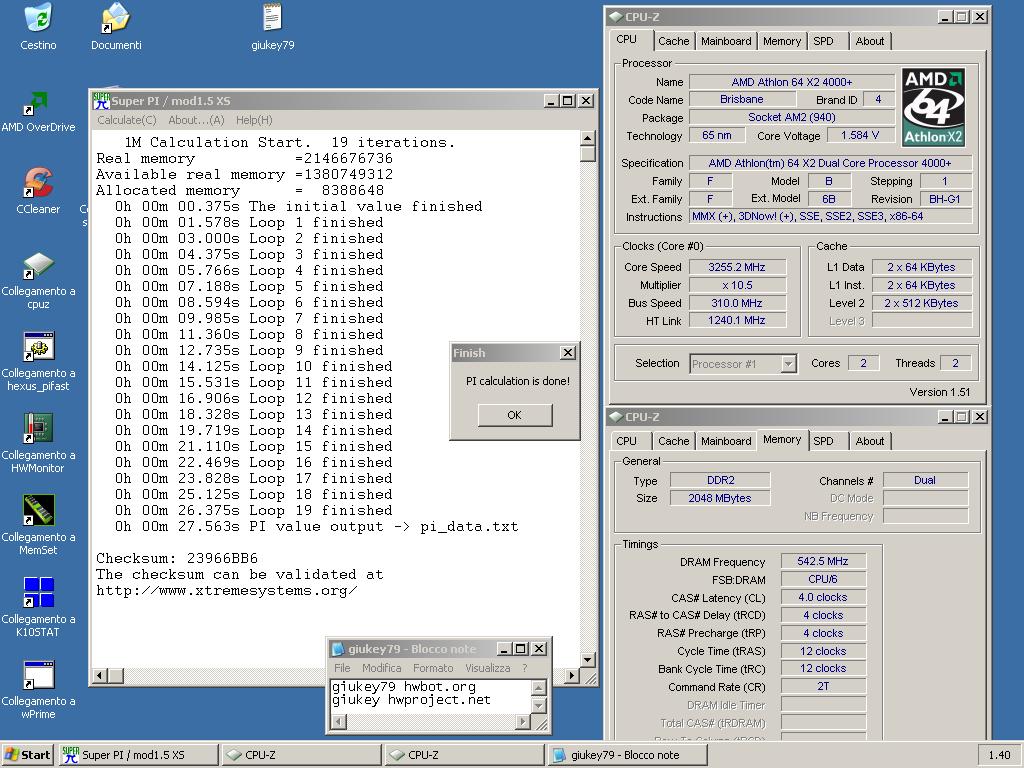Click Blocco note horizontal scroll right arrow
Screen dimensions: 1024x768
point(522,722)
